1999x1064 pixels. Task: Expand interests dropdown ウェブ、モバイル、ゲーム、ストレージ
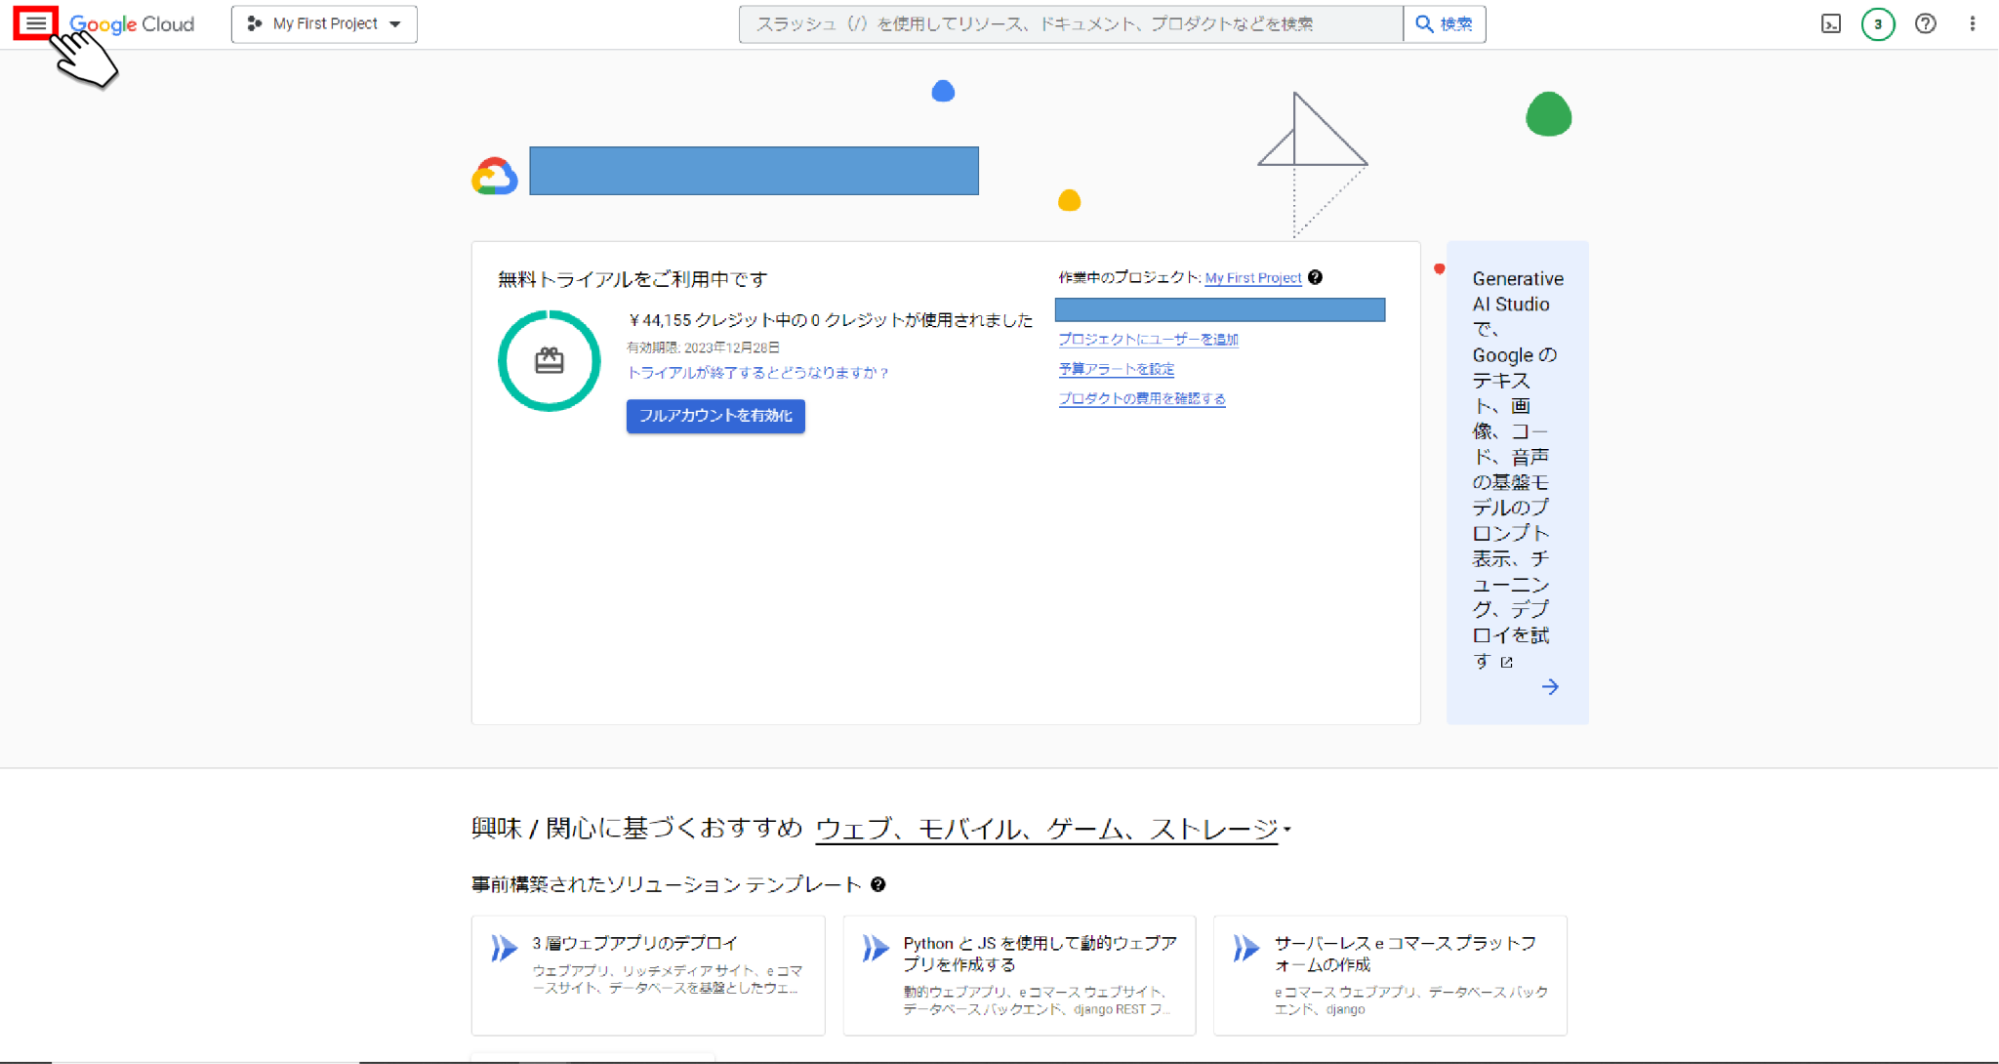pos(1053,829)
